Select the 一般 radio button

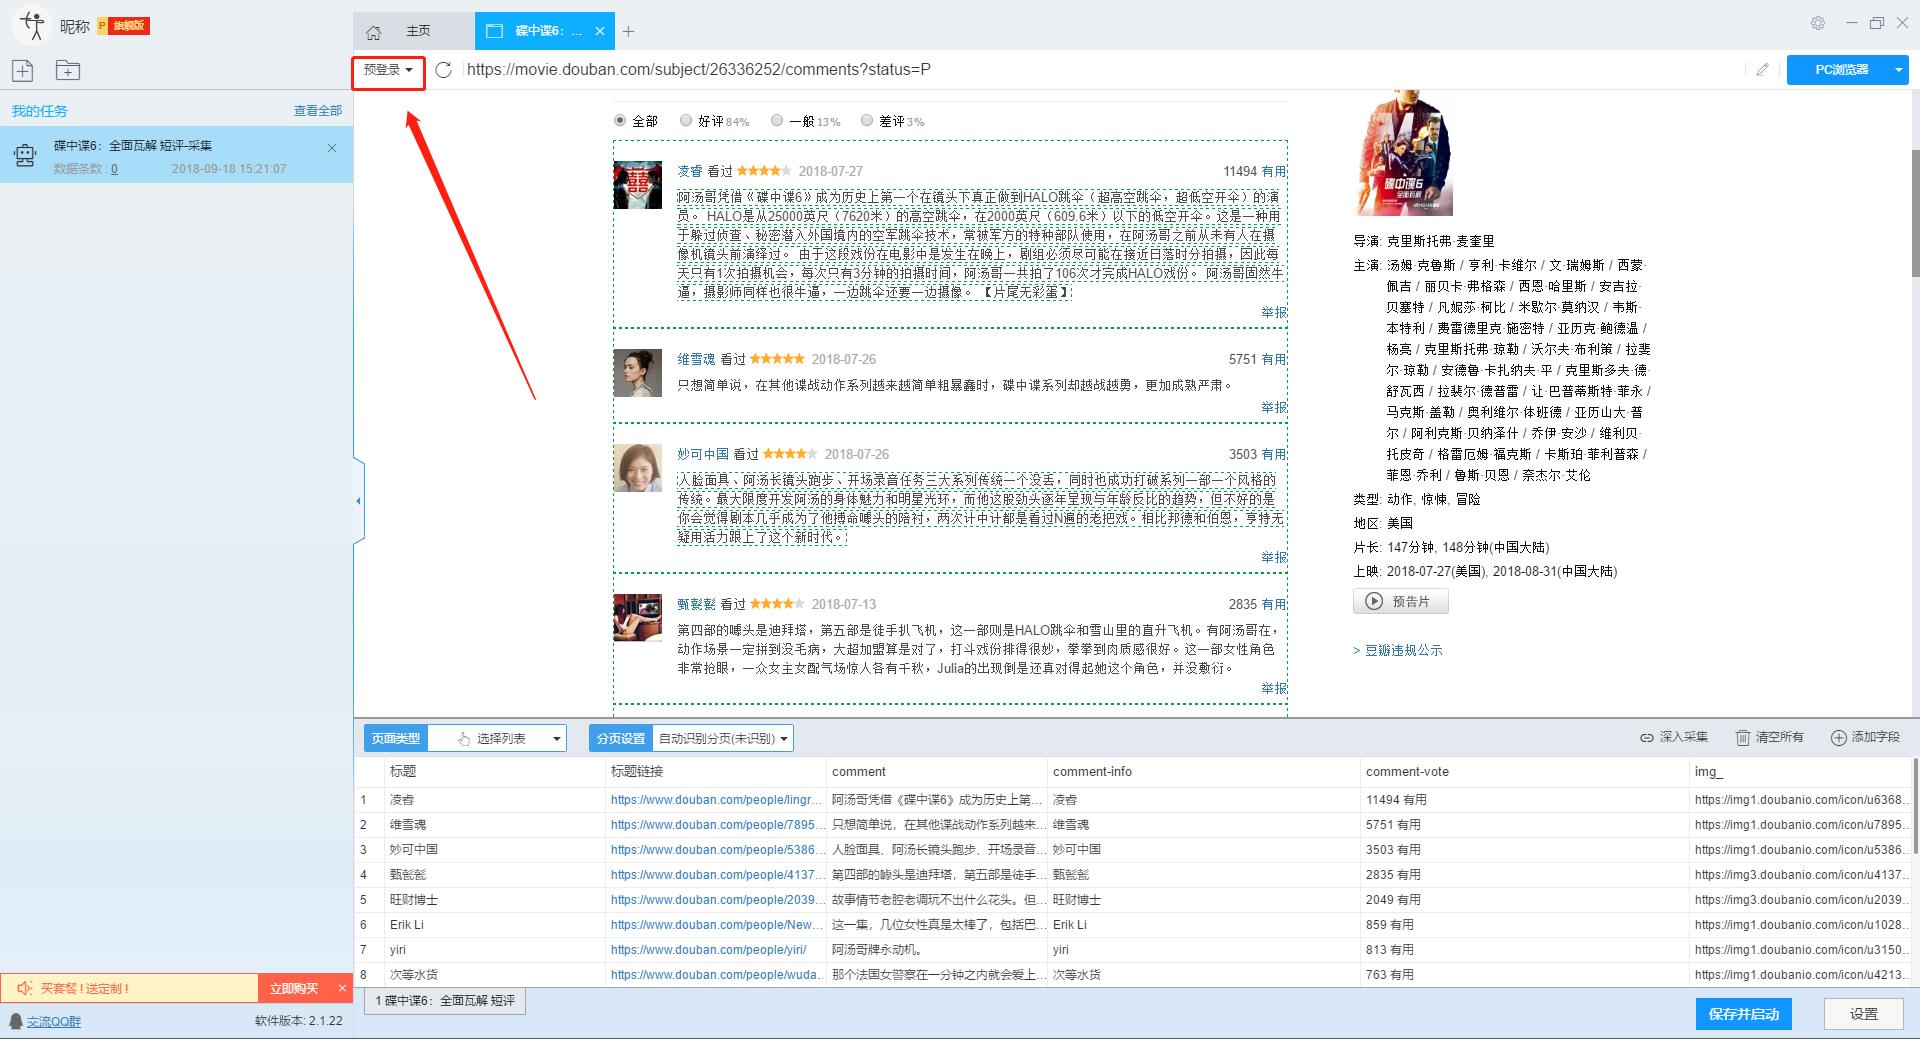[x=776, y=121]
